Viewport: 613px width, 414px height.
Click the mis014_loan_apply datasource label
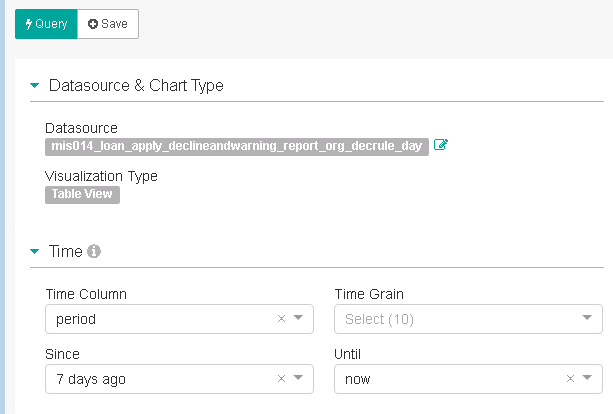pyautogui.click(x=237, y=147)
